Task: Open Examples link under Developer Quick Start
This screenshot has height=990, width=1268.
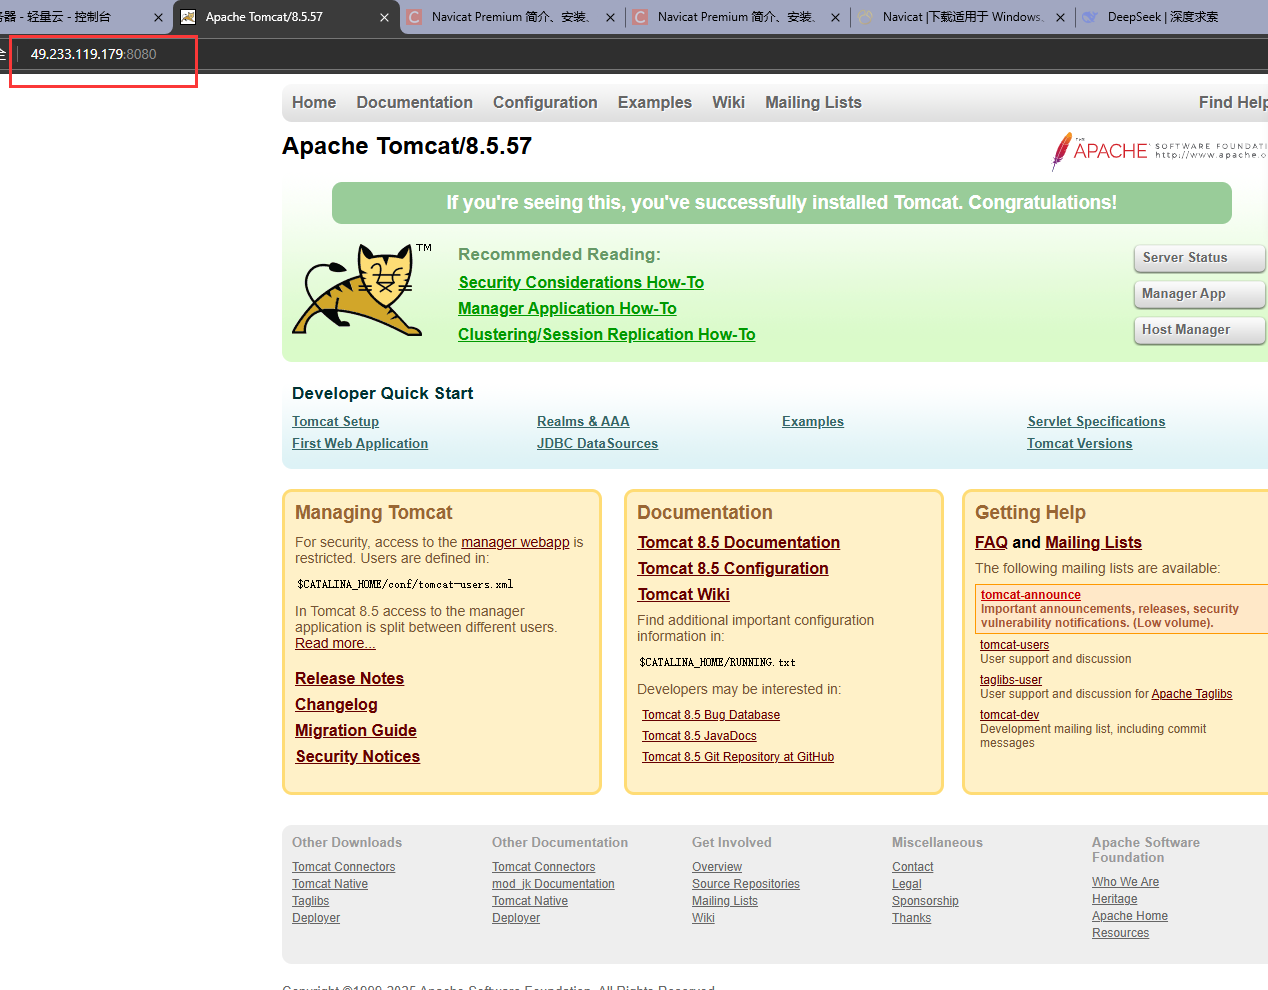Action: click(x=813, y=422)
